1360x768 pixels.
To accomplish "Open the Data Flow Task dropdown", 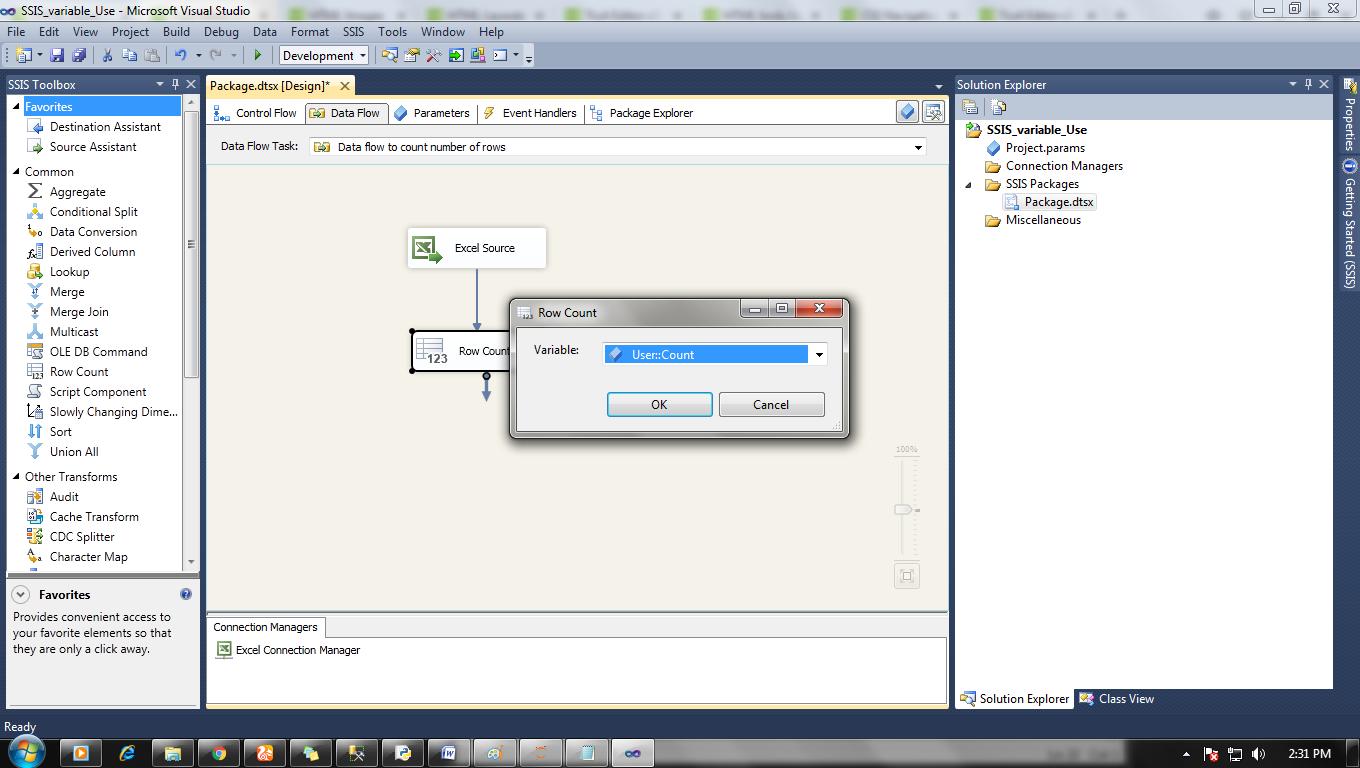I will (918, 147).
